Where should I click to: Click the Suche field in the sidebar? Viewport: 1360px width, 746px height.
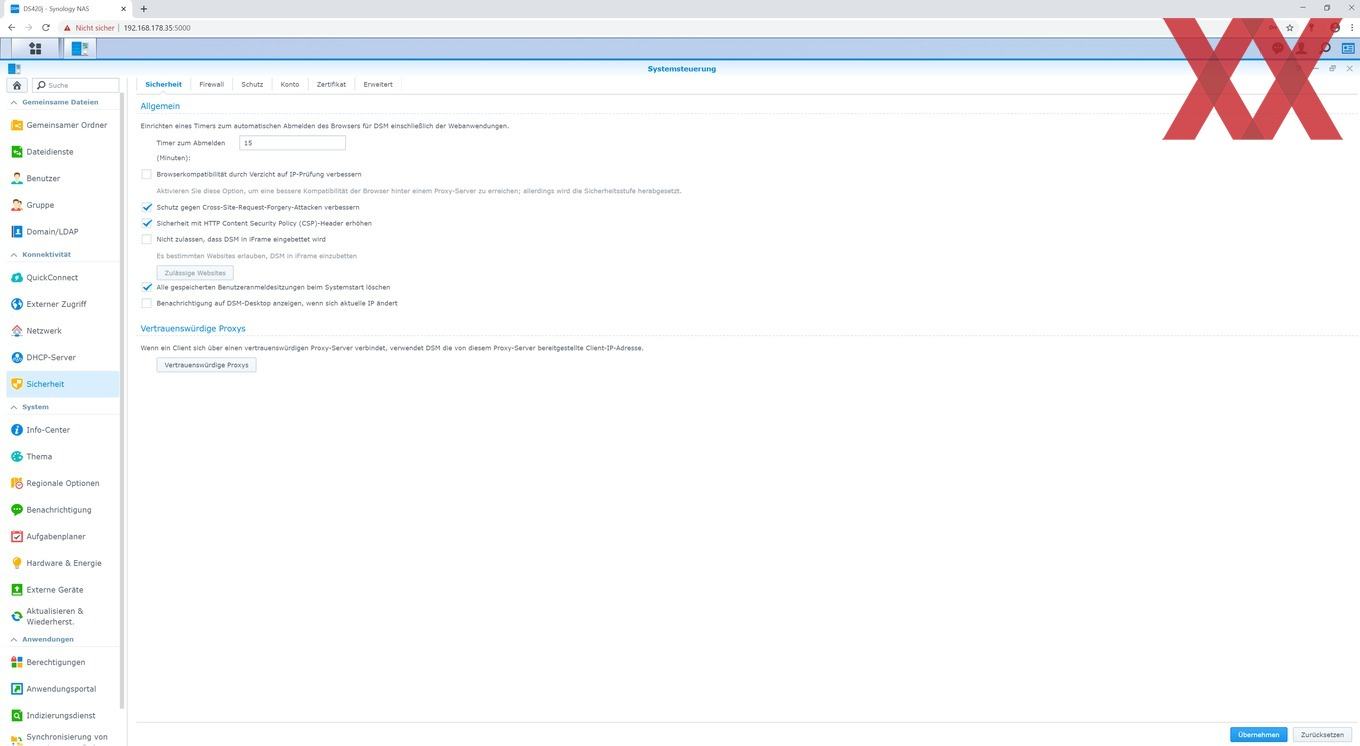[x=76, y=85]
